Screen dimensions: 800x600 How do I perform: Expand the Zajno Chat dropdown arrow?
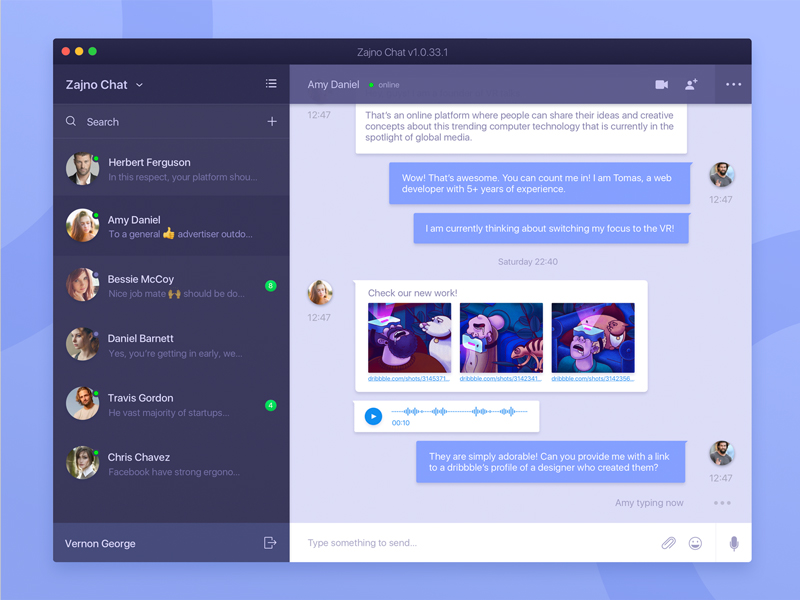[x=140, y=85]
